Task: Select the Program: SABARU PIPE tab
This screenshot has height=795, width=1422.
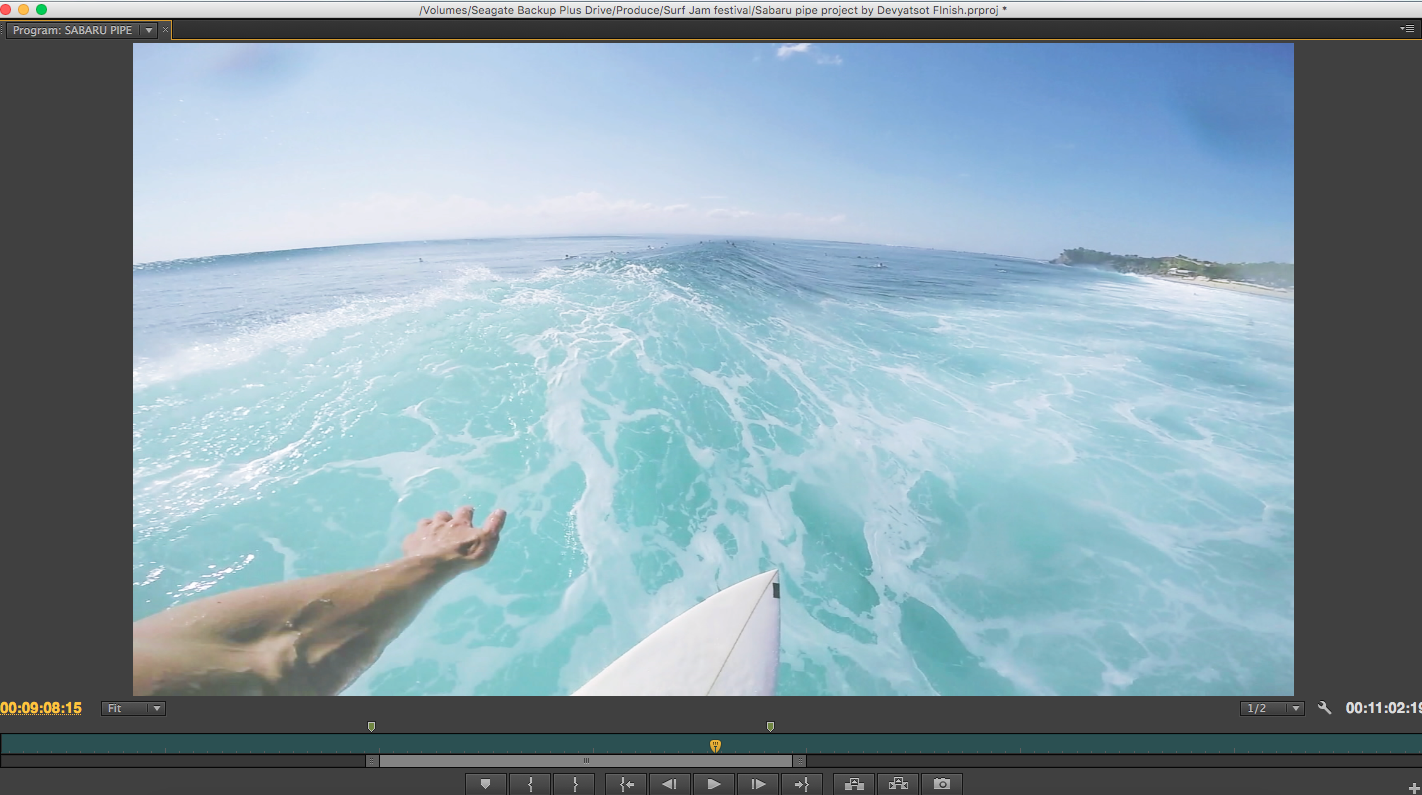Action: pos(73,30)
